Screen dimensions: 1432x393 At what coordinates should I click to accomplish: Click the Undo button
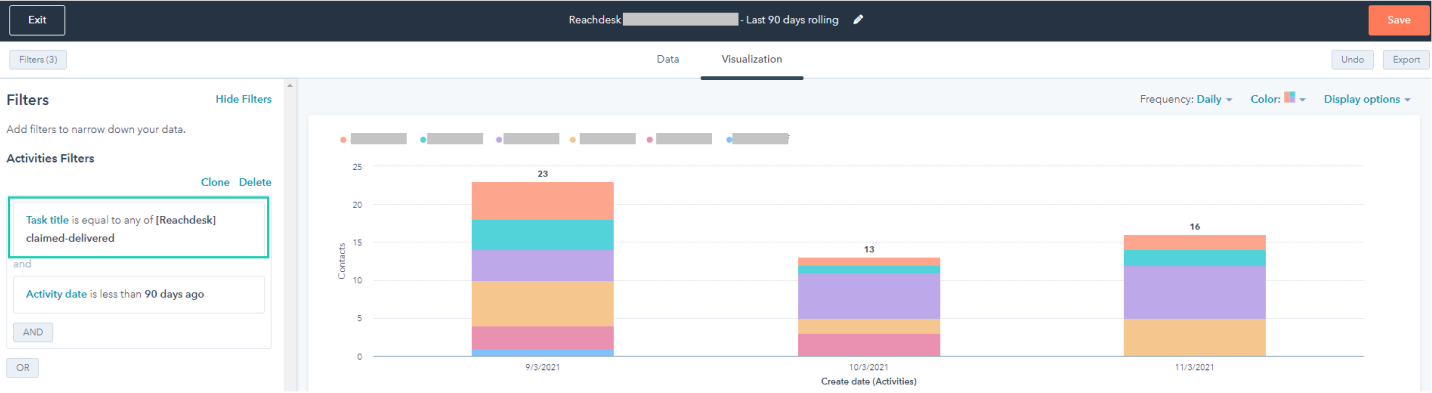click(x=1352, y=60)
